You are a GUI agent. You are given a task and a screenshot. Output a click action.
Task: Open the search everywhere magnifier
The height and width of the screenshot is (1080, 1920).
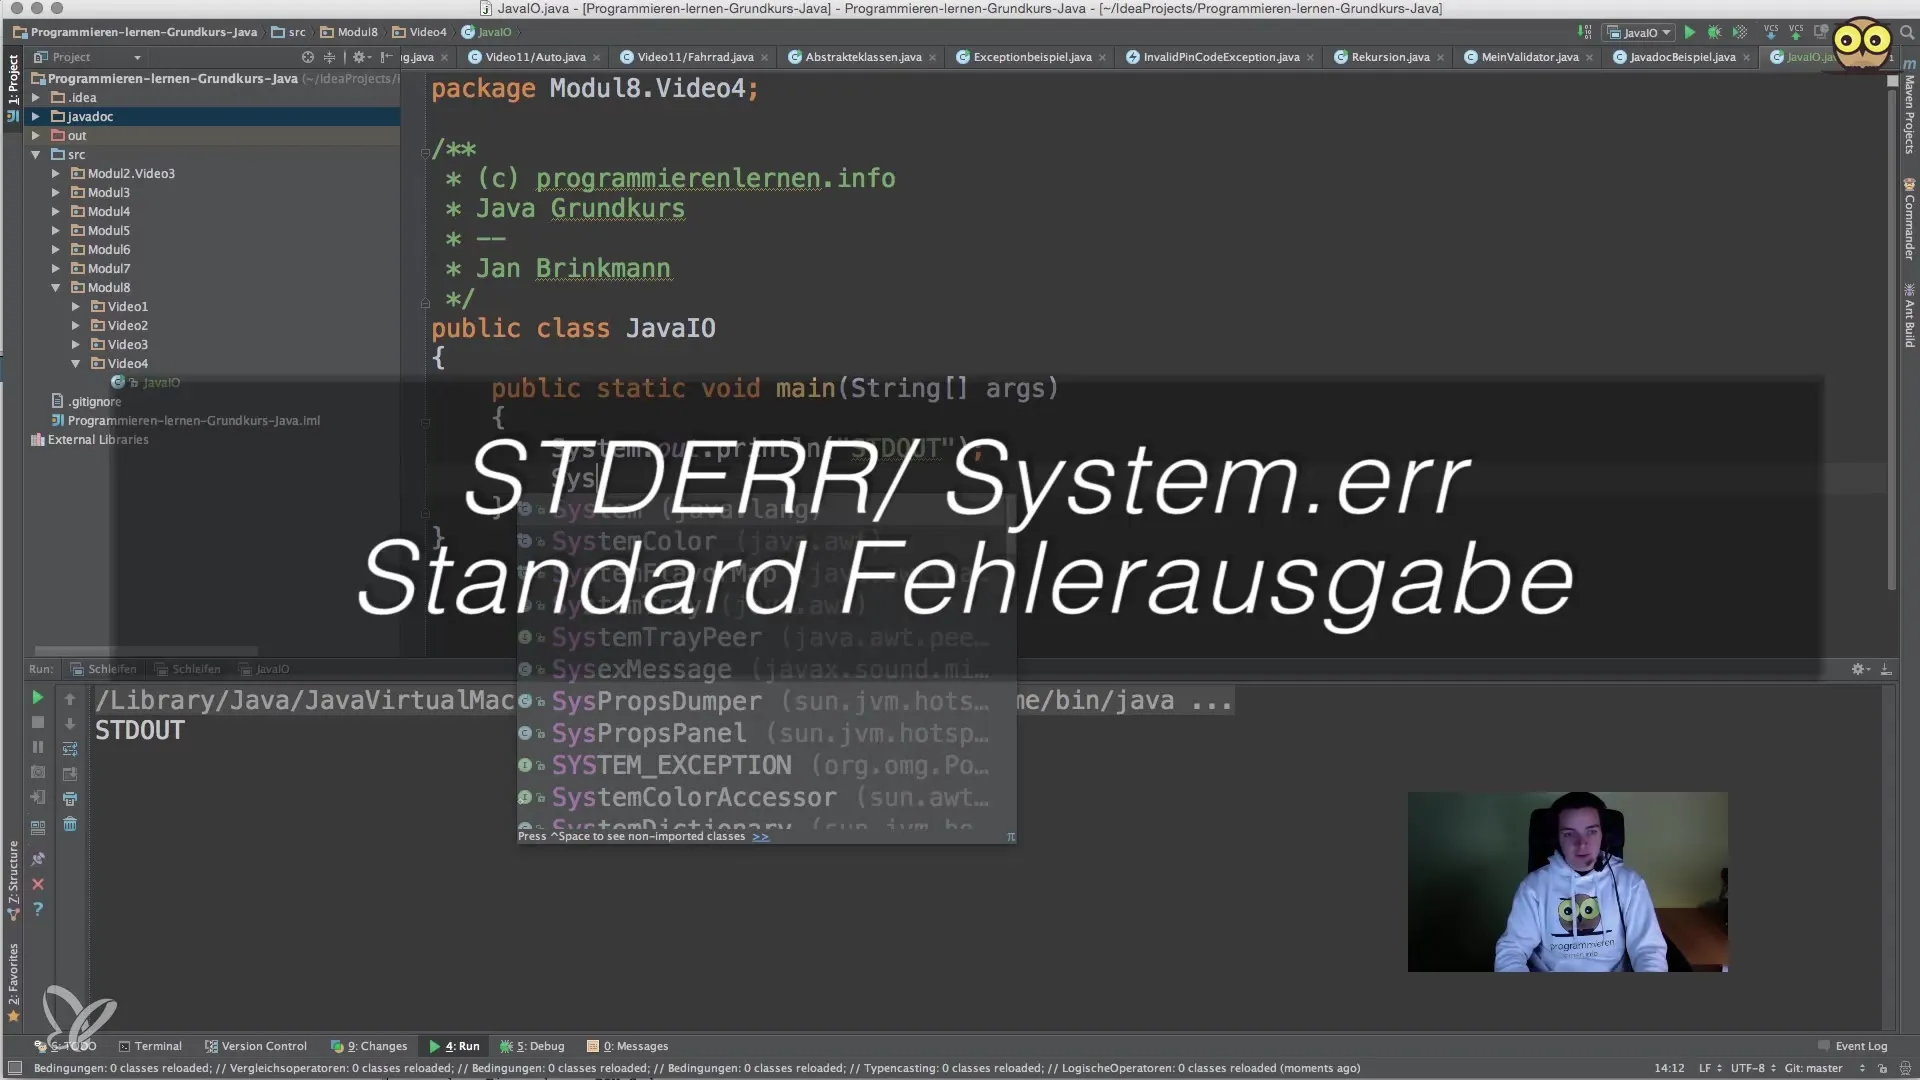click(1906, 33)
